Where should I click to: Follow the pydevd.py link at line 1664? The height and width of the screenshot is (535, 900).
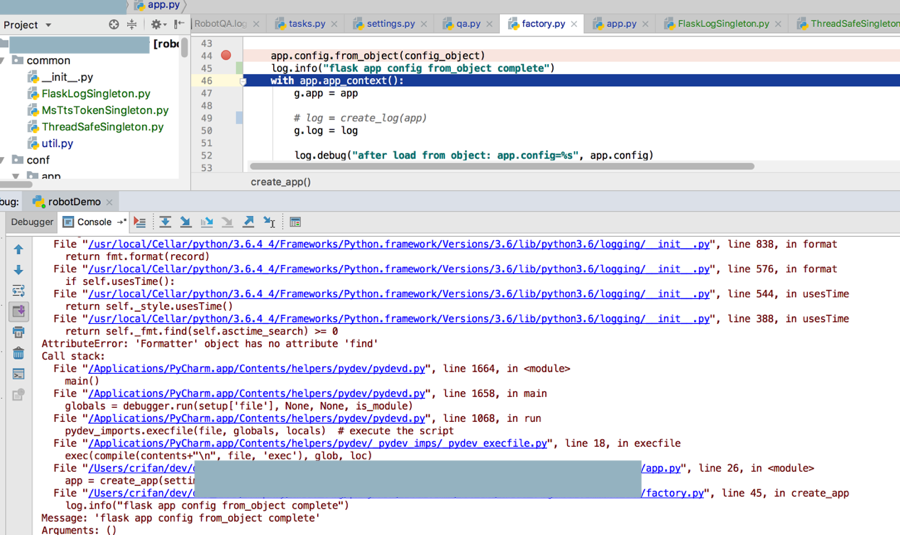point(256,369)
